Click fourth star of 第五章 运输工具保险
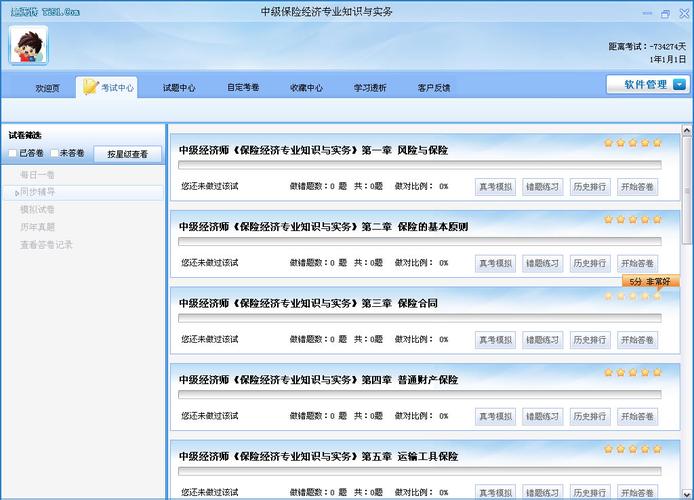The height and width of the screenshot is (500, 694). pos(645,449)
